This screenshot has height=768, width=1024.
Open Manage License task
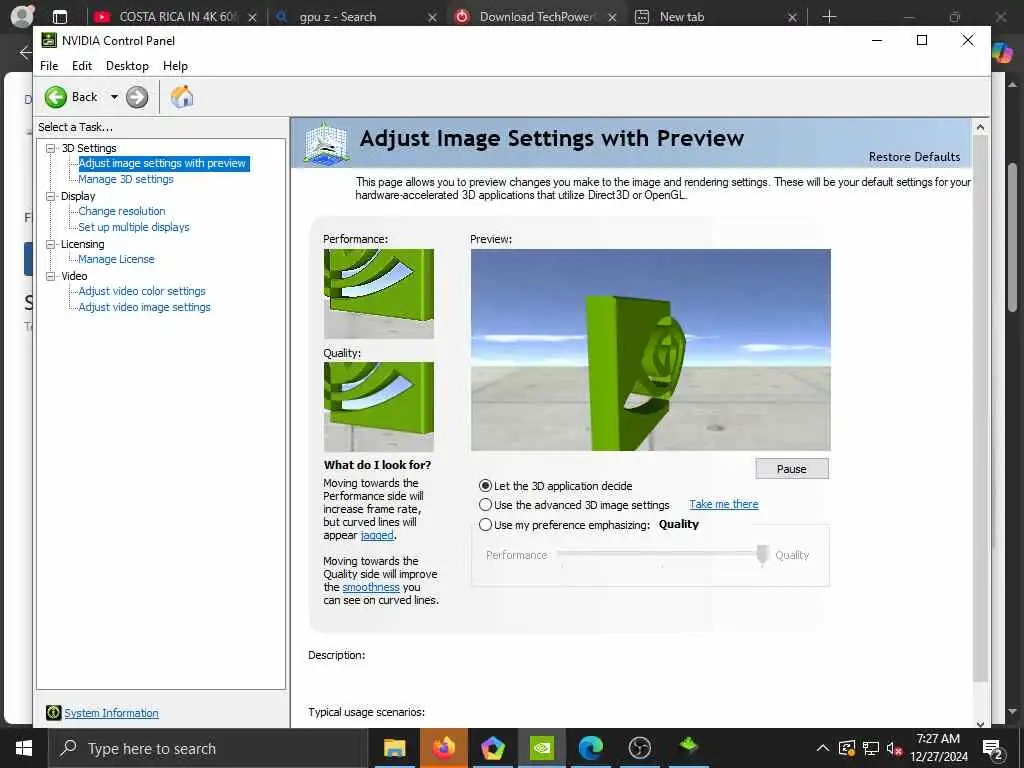[x=116, y=259]
